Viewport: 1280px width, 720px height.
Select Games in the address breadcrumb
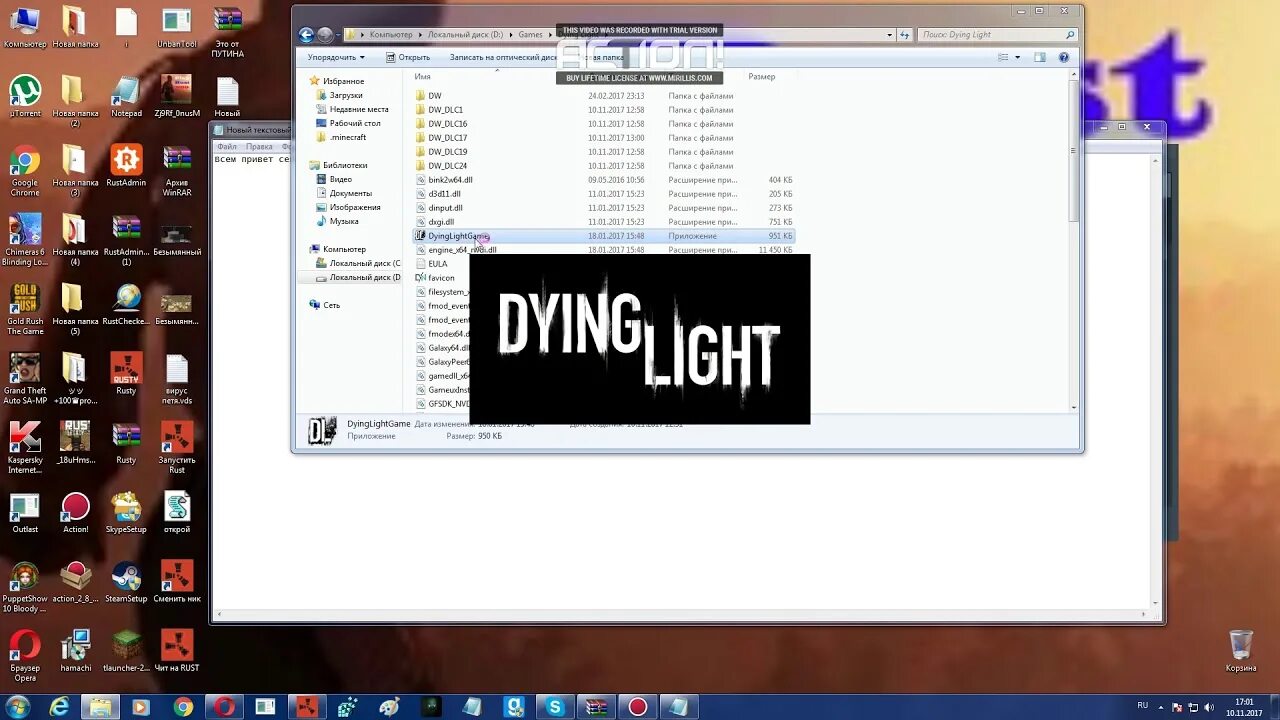530,35
